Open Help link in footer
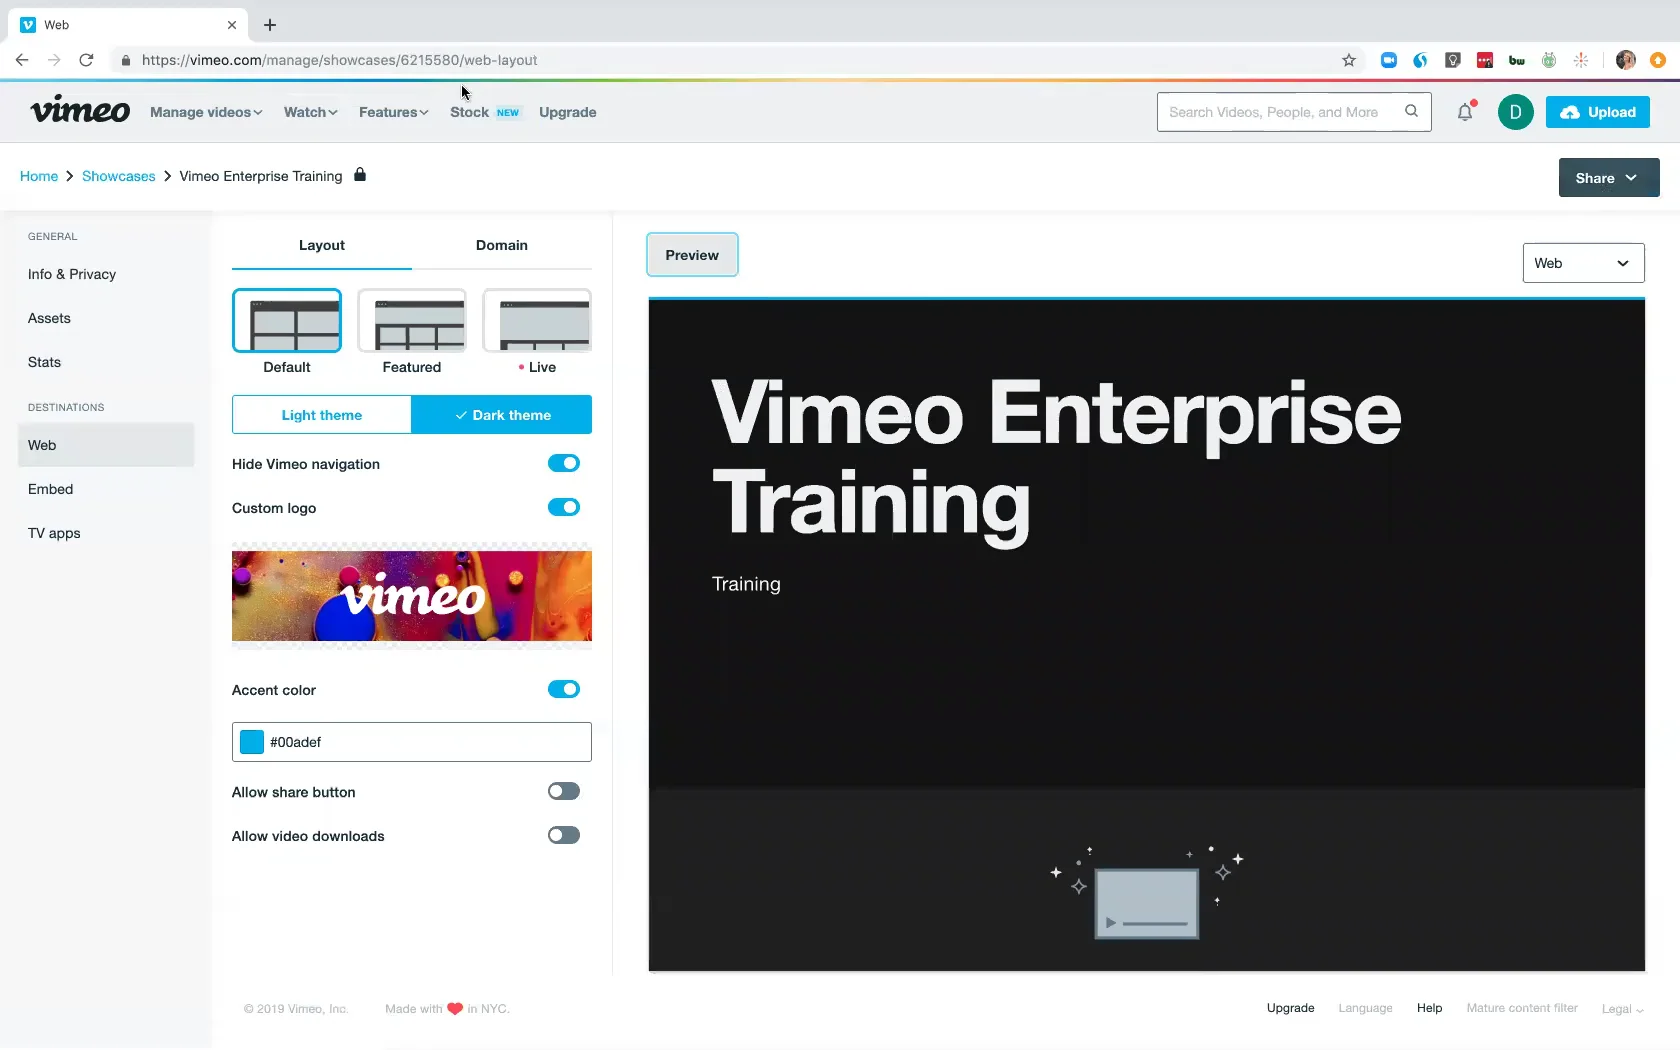Viewport: 1680px width, 1050px height. click(x=1429, y=1008)
